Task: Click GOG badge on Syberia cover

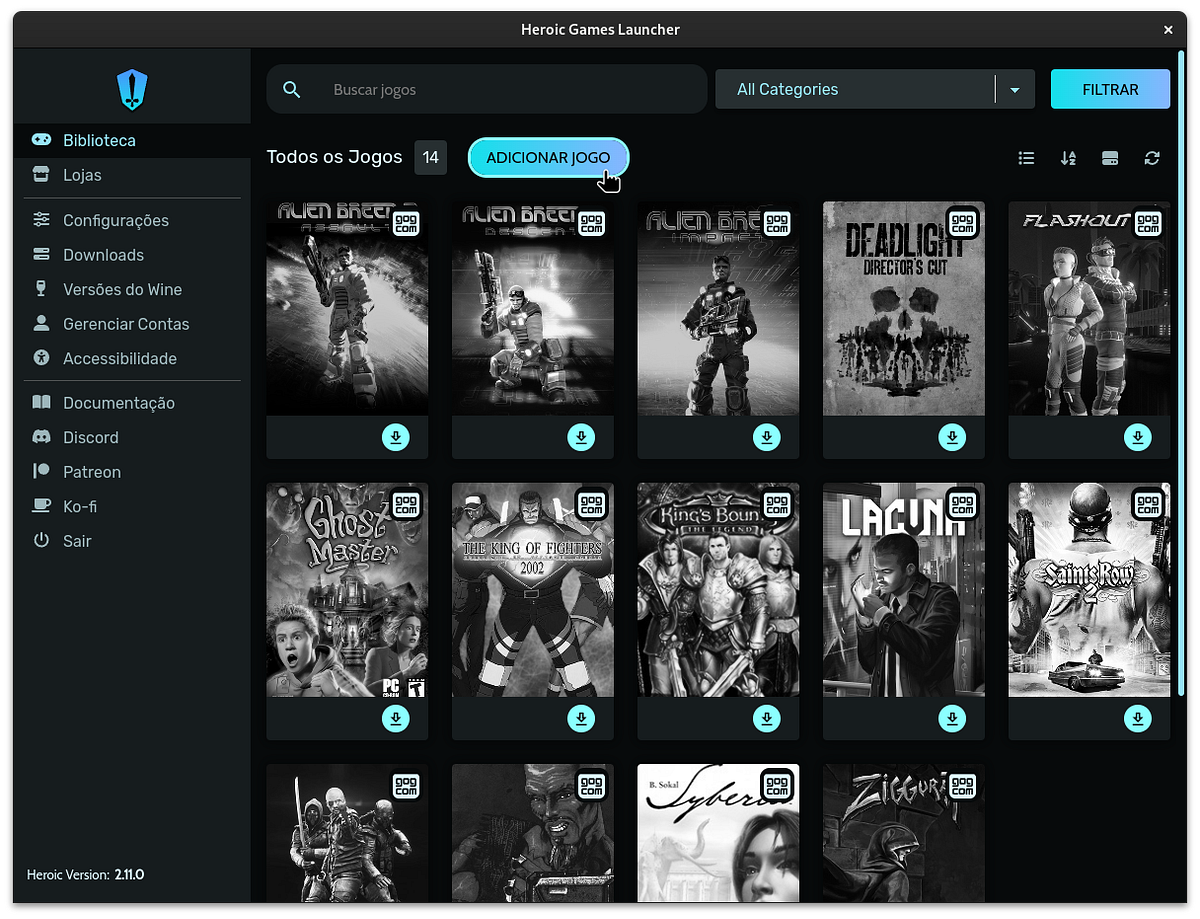Action: tap(777, 785)
